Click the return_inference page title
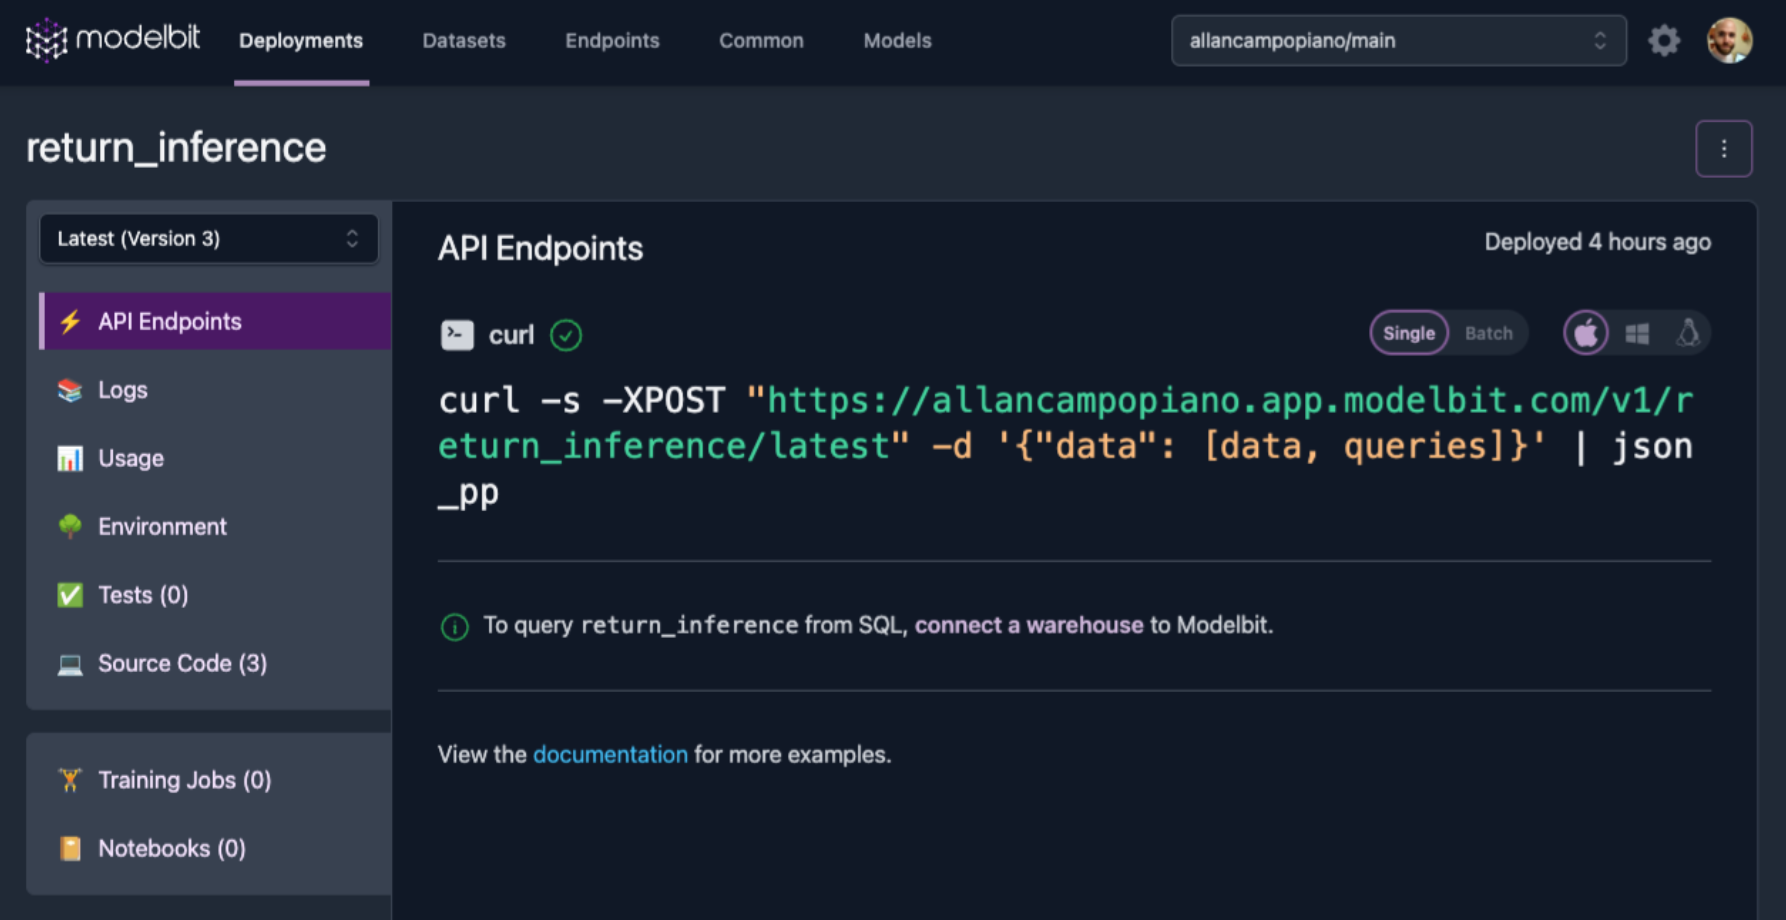1786x920 pixels. point(176,148)
